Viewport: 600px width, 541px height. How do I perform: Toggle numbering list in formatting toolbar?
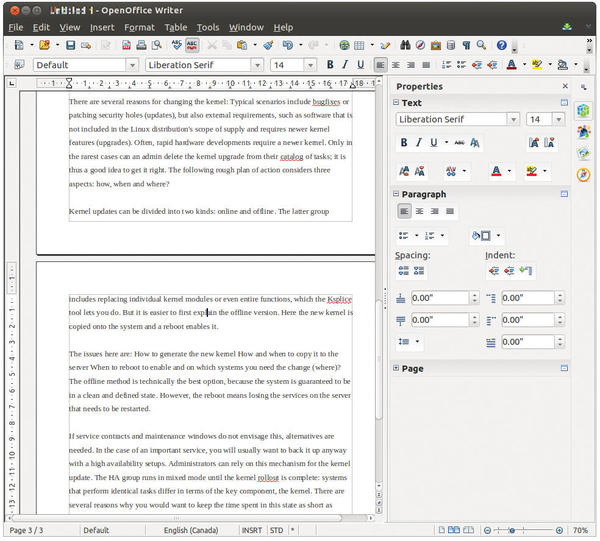446,65
